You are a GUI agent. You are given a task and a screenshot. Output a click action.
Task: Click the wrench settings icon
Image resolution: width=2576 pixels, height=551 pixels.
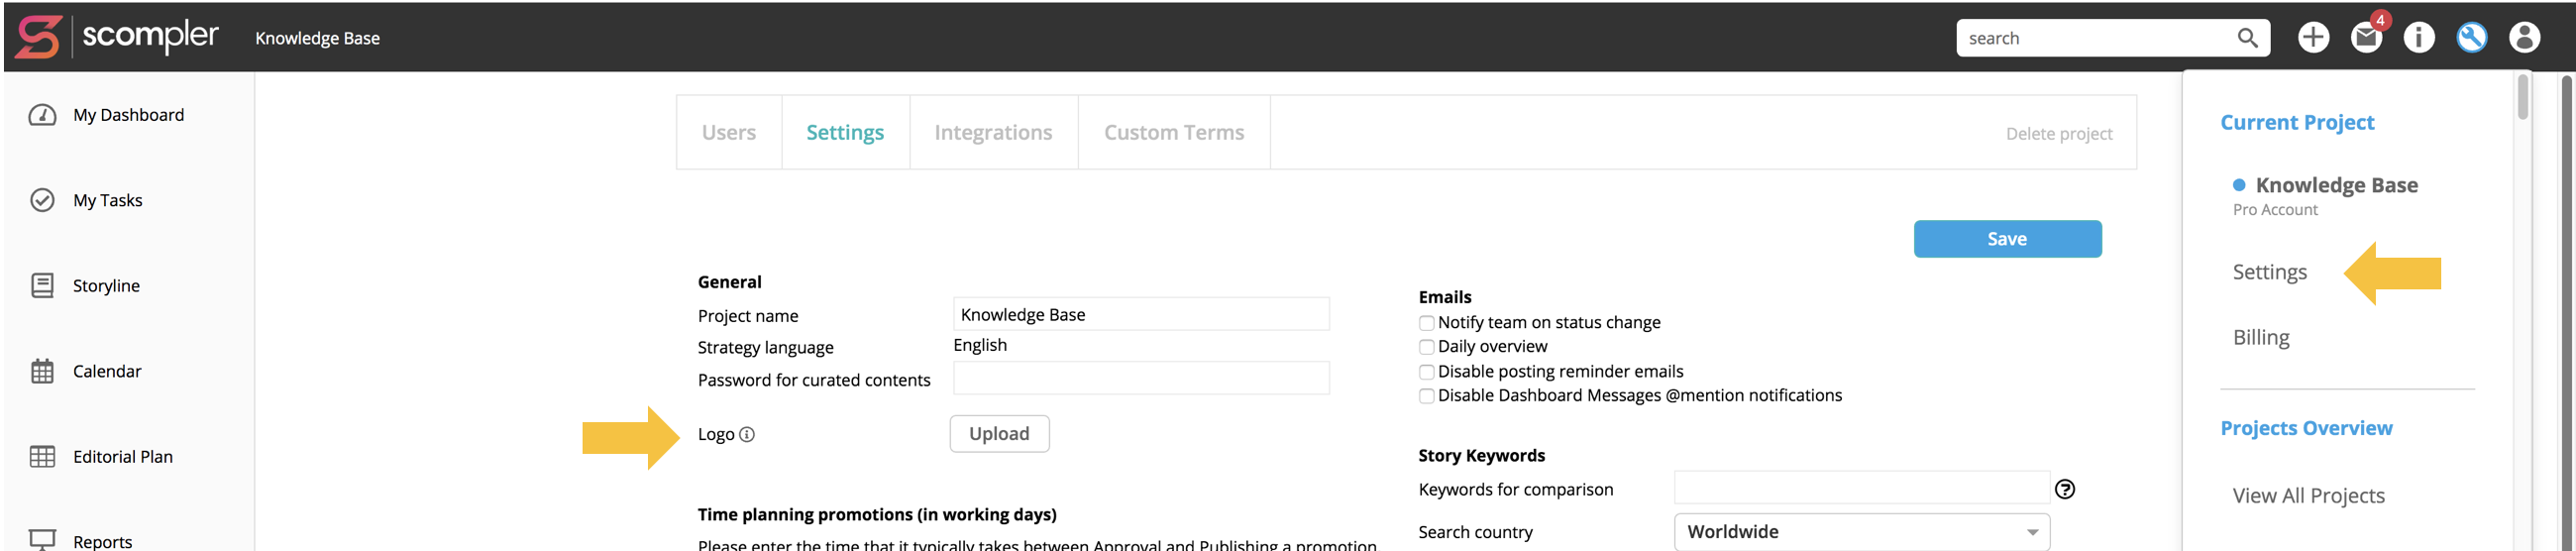pyautogui.click(x=2471, y=38)
